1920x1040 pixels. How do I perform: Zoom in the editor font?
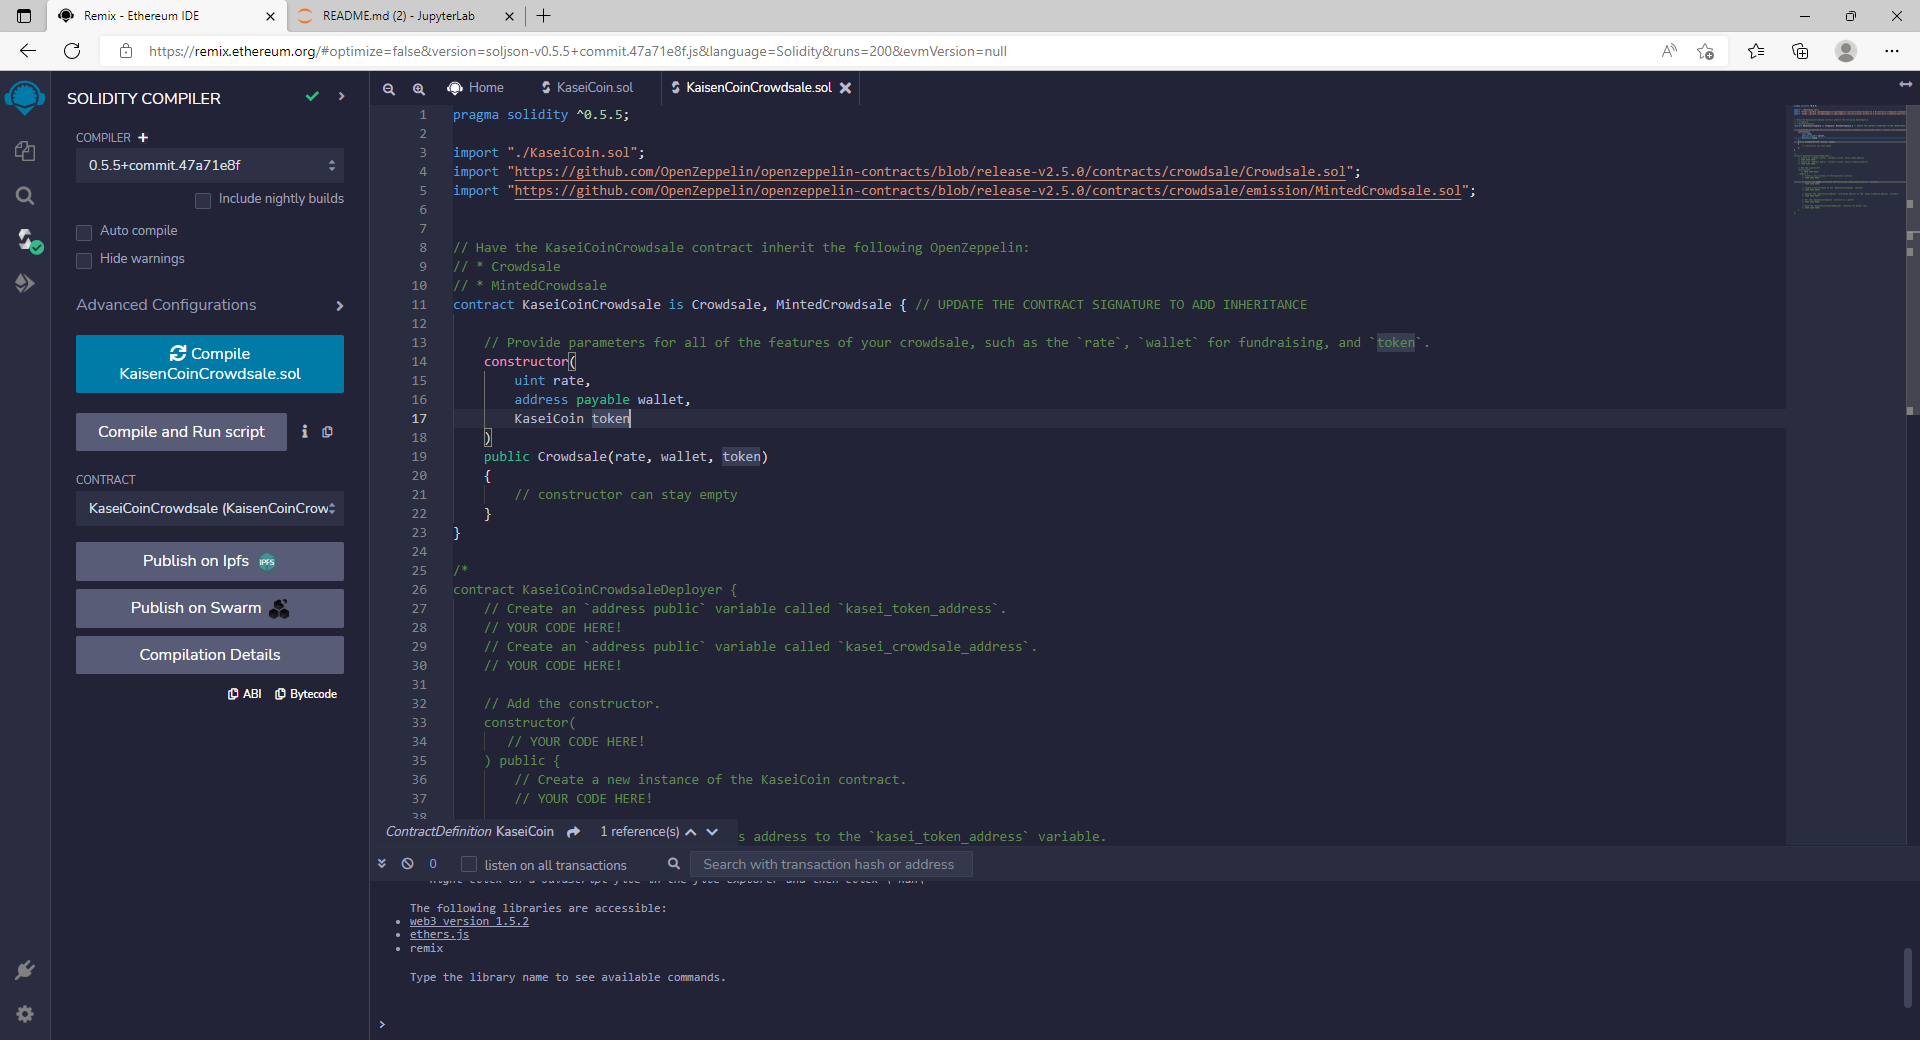(419, 89)
